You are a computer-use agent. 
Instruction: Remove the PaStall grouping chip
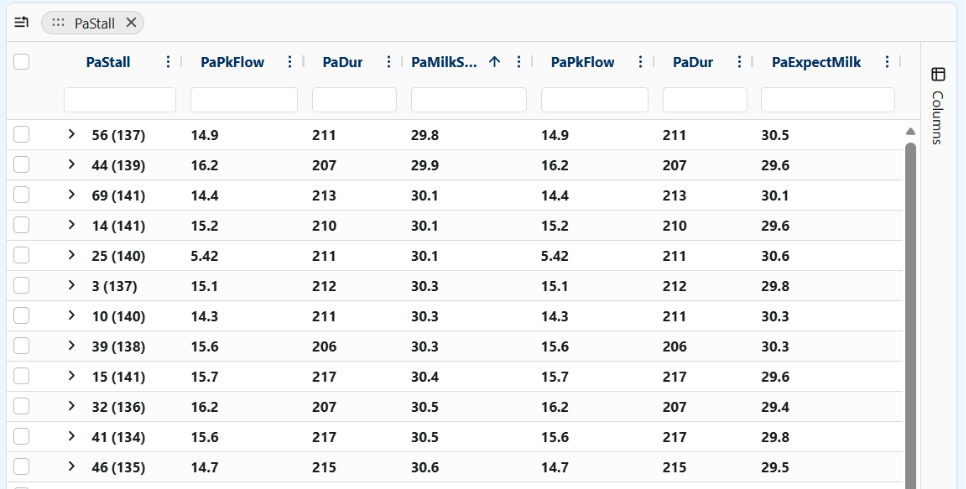(x=131, y=22)
